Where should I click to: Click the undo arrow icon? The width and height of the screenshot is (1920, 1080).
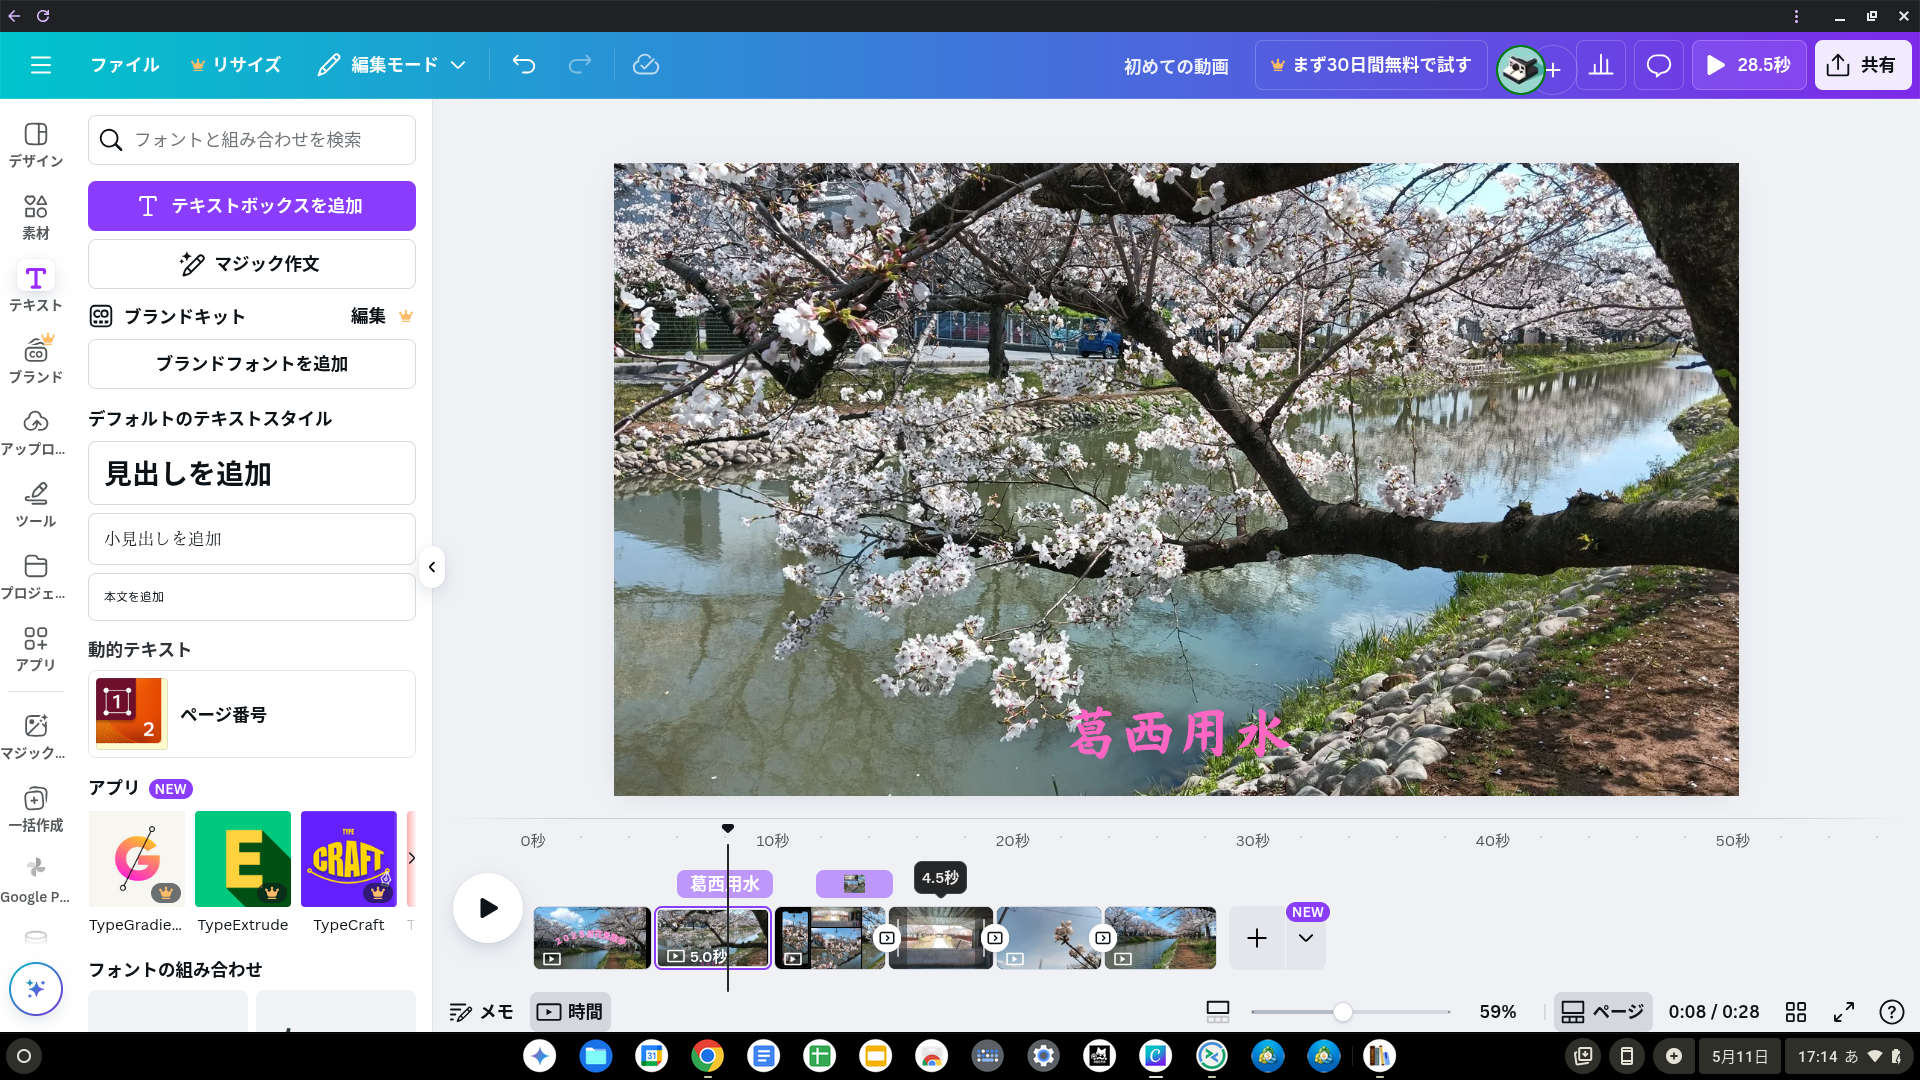524,65
